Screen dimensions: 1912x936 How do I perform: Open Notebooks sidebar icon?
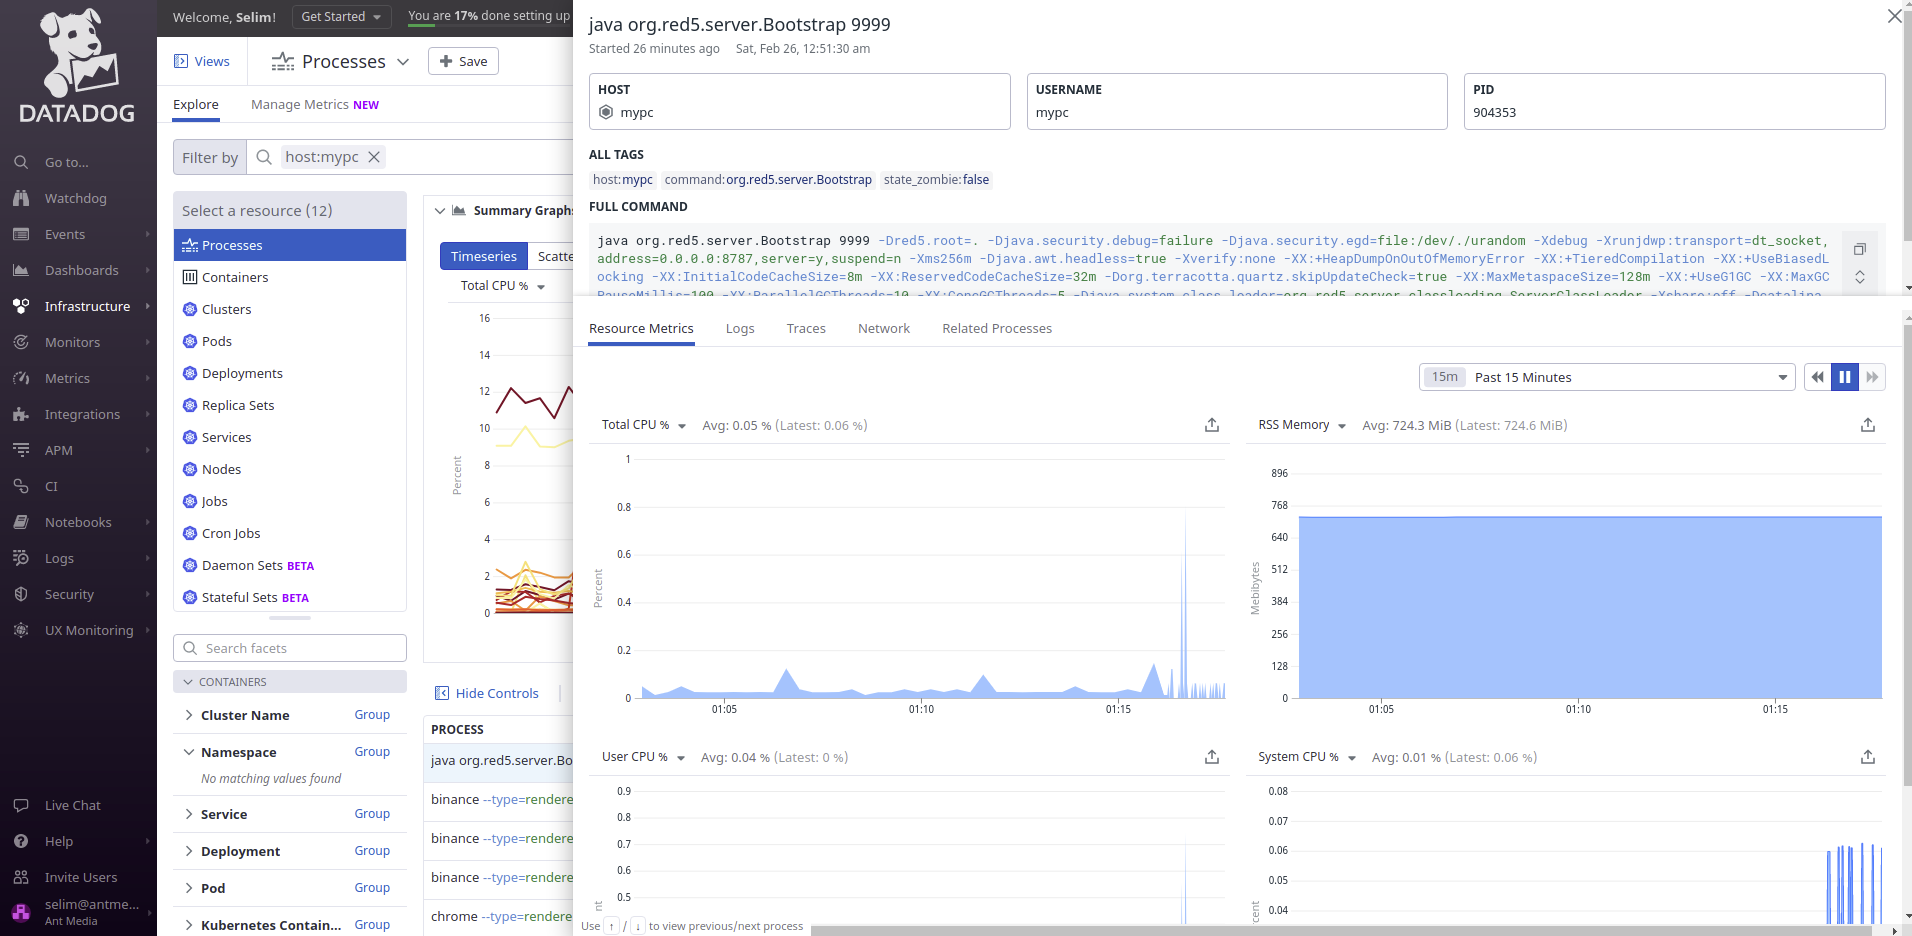pos(21,522)
